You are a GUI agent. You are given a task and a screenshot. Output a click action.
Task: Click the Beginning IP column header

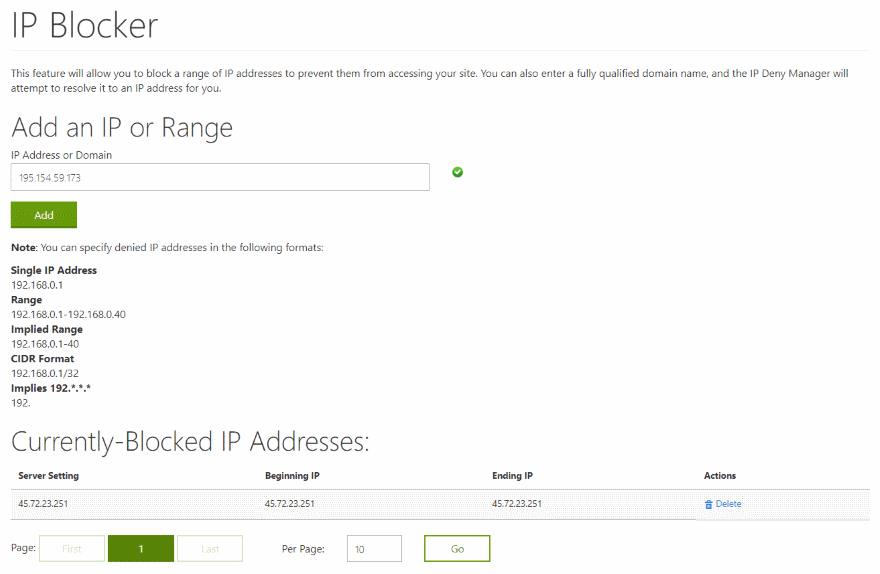click(x=293, y=476)
